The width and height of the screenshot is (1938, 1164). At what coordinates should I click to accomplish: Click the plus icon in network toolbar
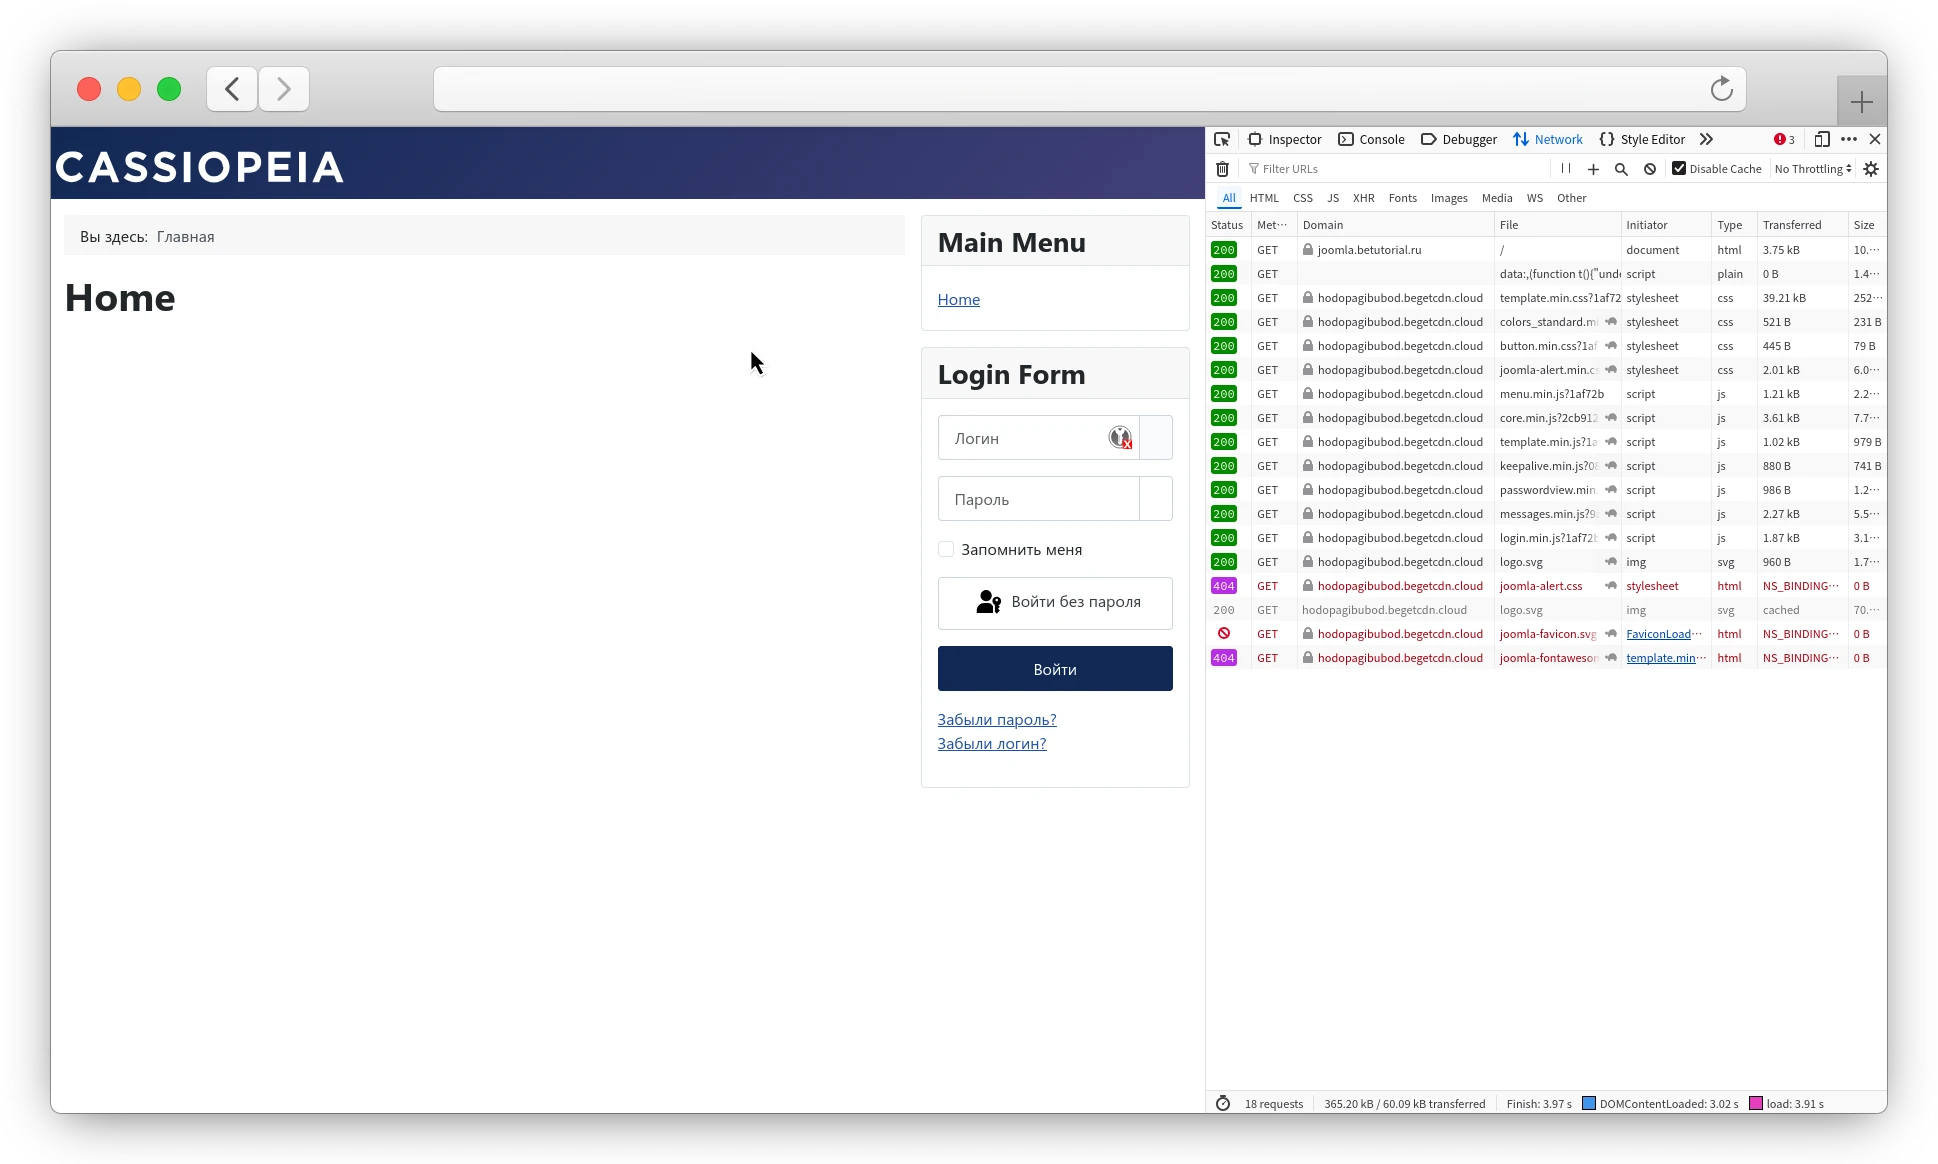pyautogui.click(x=1593, y=169)
